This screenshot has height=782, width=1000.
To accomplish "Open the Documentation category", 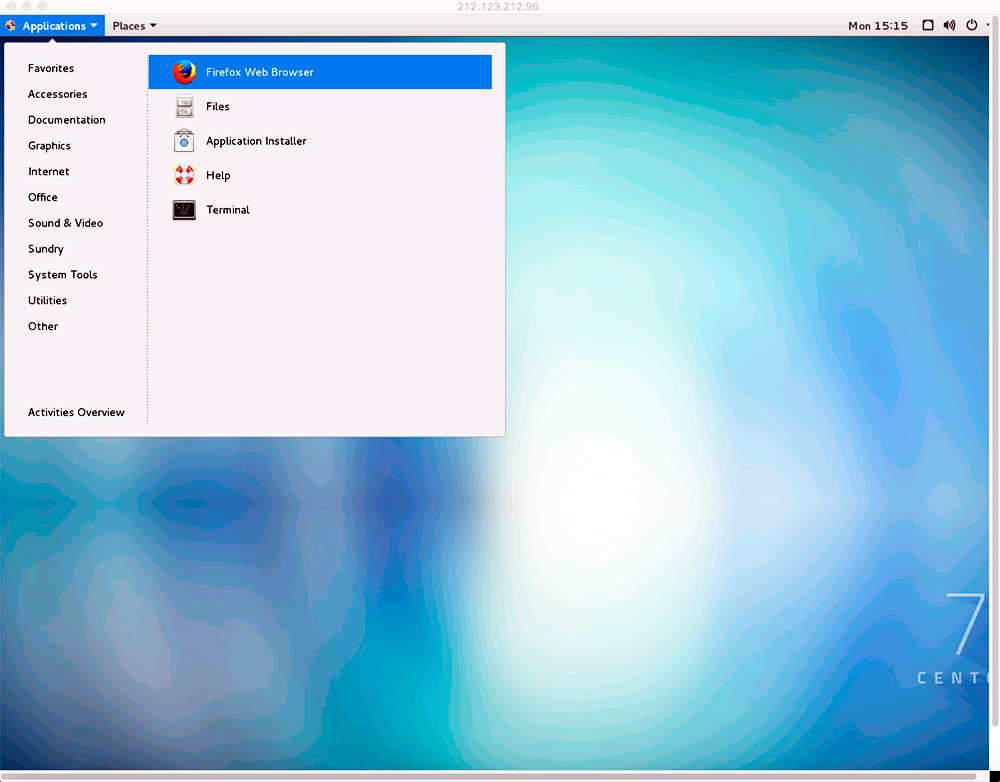I will [x=66, y=120].
